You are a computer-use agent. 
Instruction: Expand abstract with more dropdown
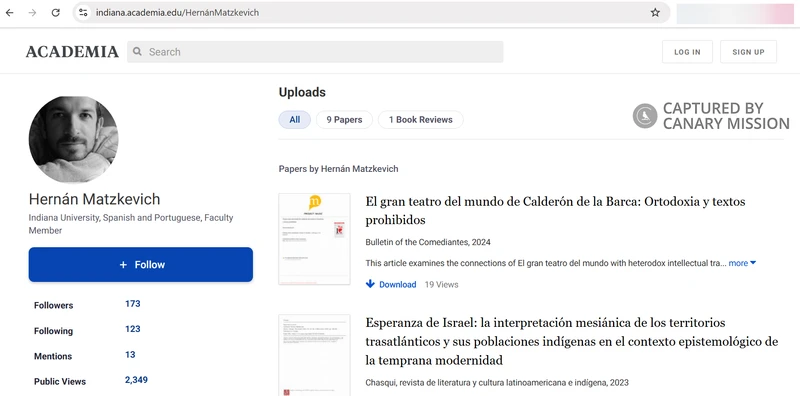[742, 263]
